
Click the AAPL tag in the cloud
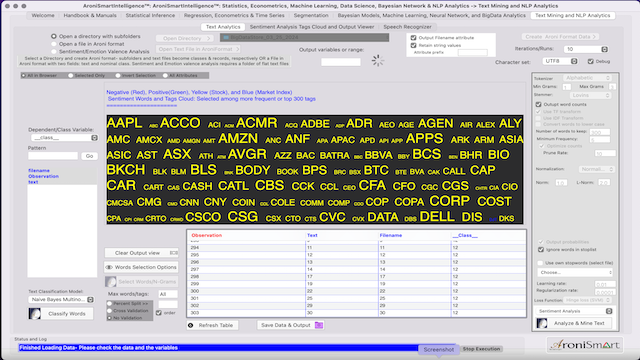coord(124,123)
